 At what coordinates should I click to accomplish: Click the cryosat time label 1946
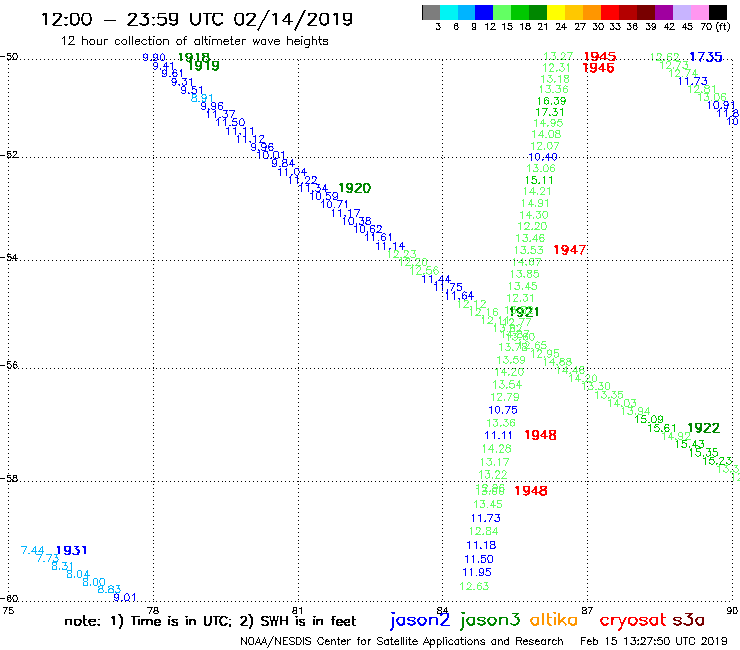[x=598, y=68]
